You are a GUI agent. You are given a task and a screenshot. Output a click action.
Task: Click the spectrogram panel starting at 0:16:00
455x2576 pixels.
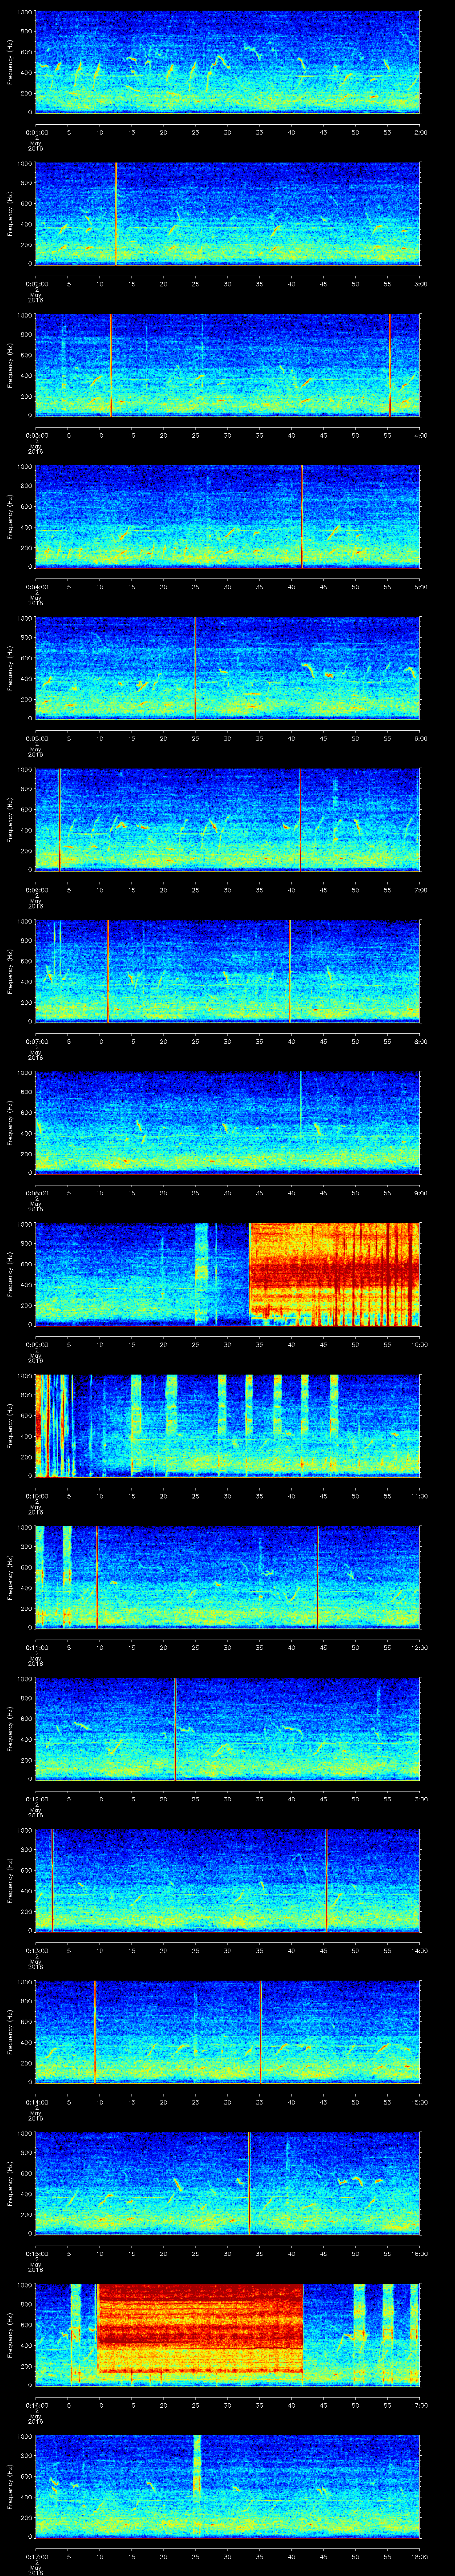pyautogui.click(x=228, y=2334)
